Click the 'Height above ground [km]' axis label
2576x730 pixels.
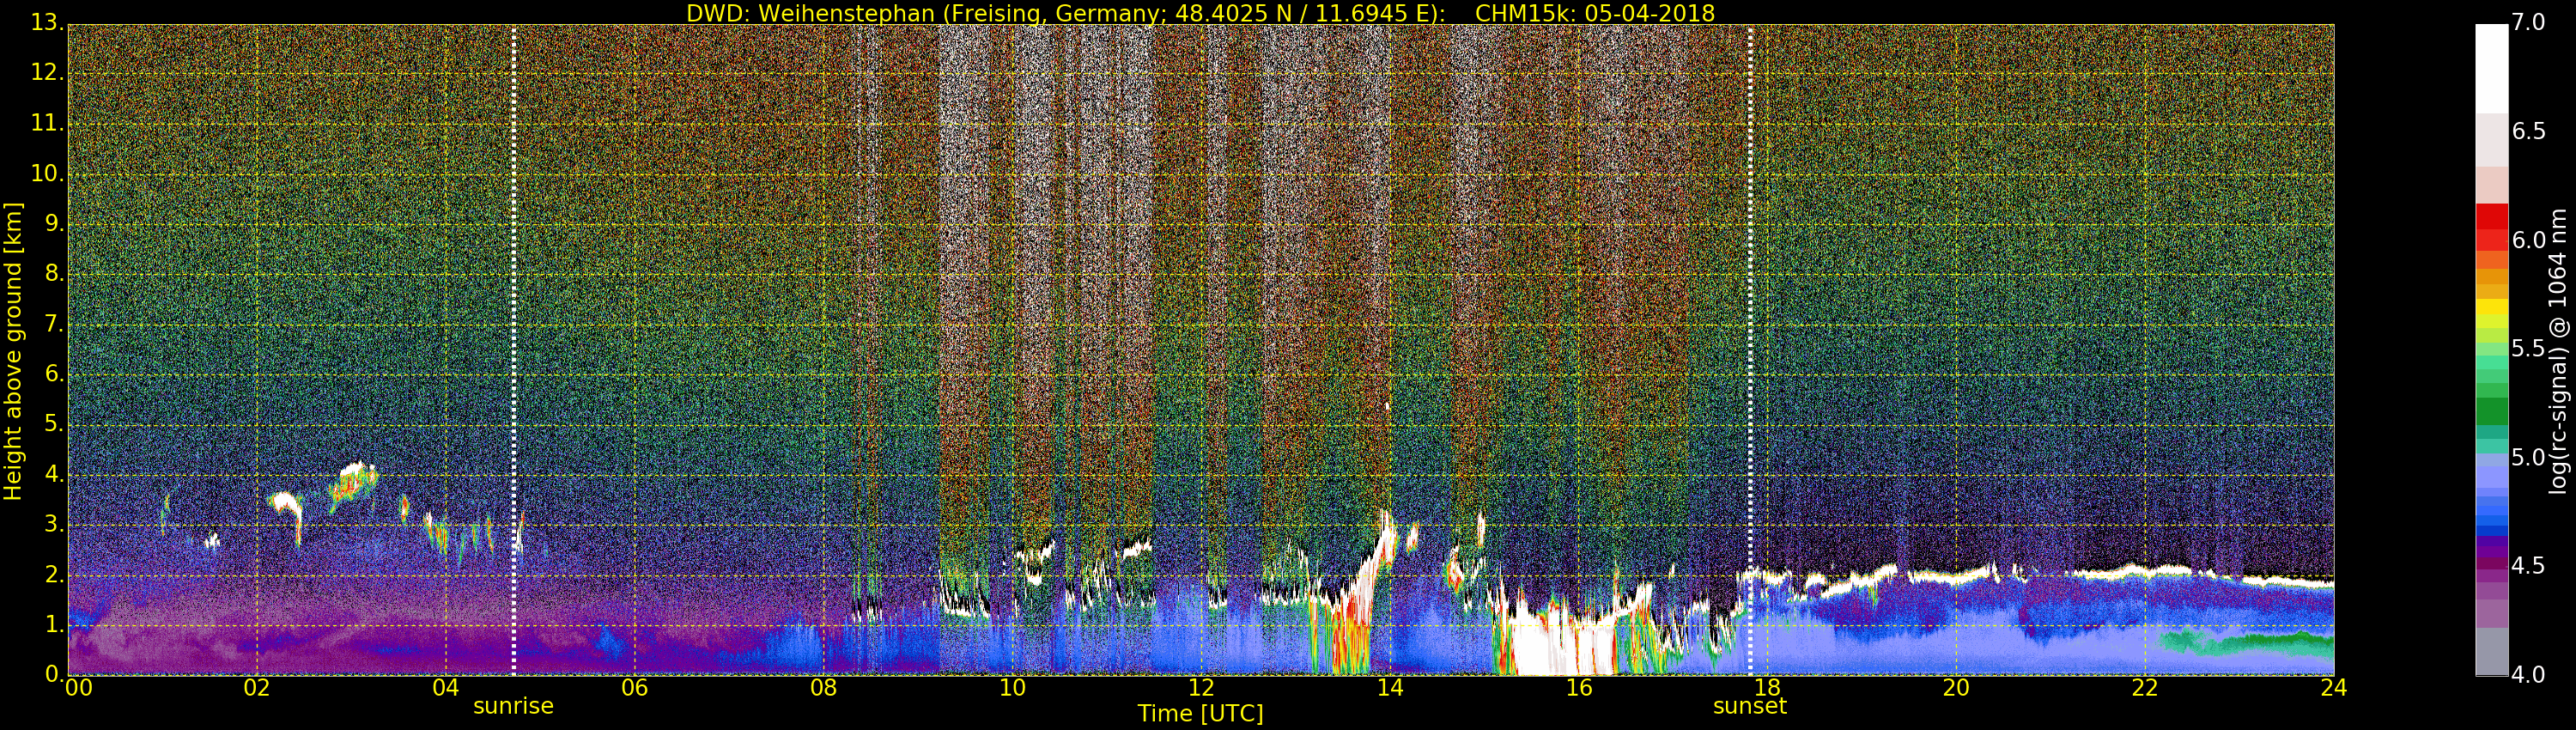point(13,350)
